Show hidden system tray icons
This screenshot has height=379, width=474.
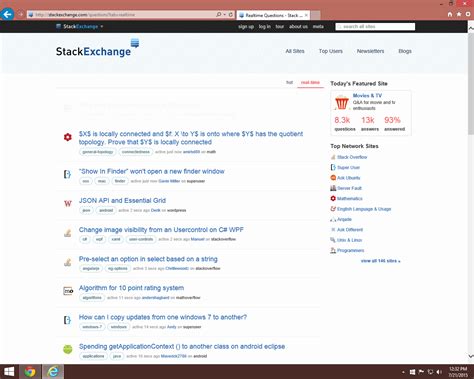point(403,372)
